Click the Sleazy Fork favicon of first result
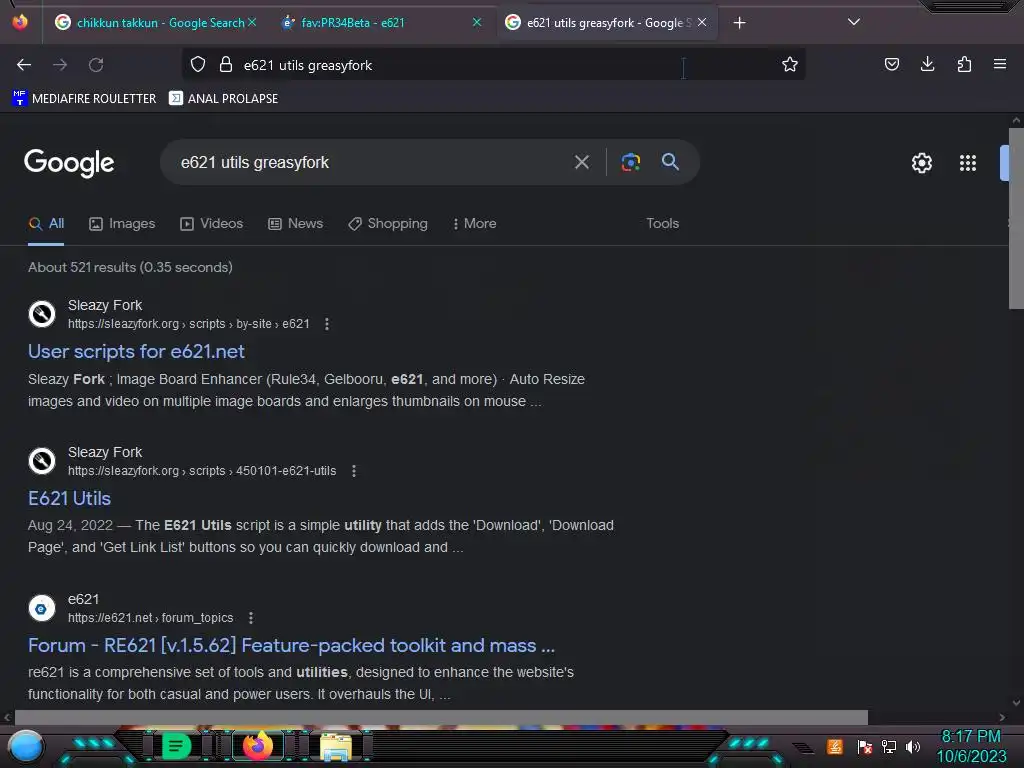 (x=42, y=314)
